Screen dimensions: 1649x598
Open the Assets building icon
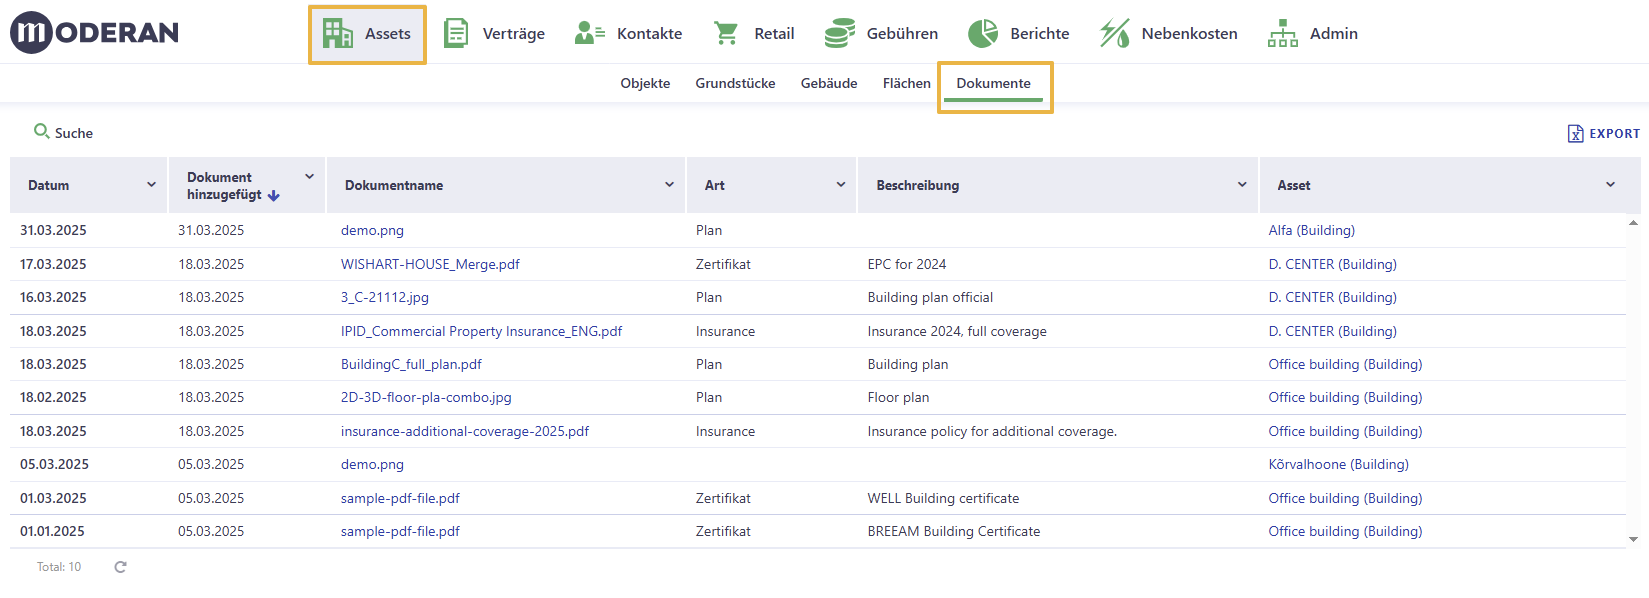pos(338,34)
